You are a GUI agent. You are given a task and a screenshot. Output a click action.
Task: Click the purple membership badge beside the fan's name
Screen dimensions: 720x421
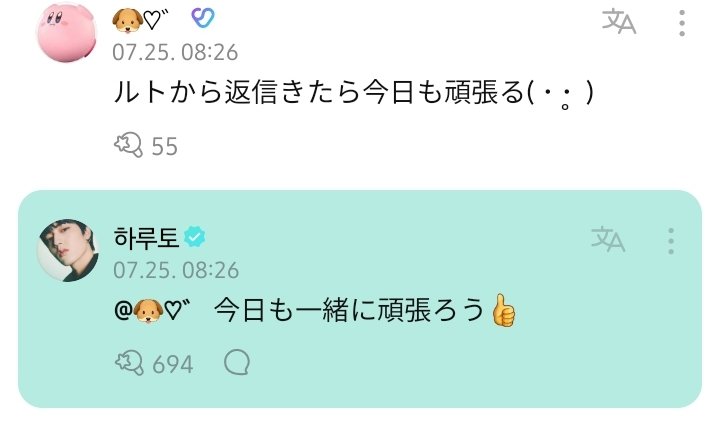[x=202, y=19]
